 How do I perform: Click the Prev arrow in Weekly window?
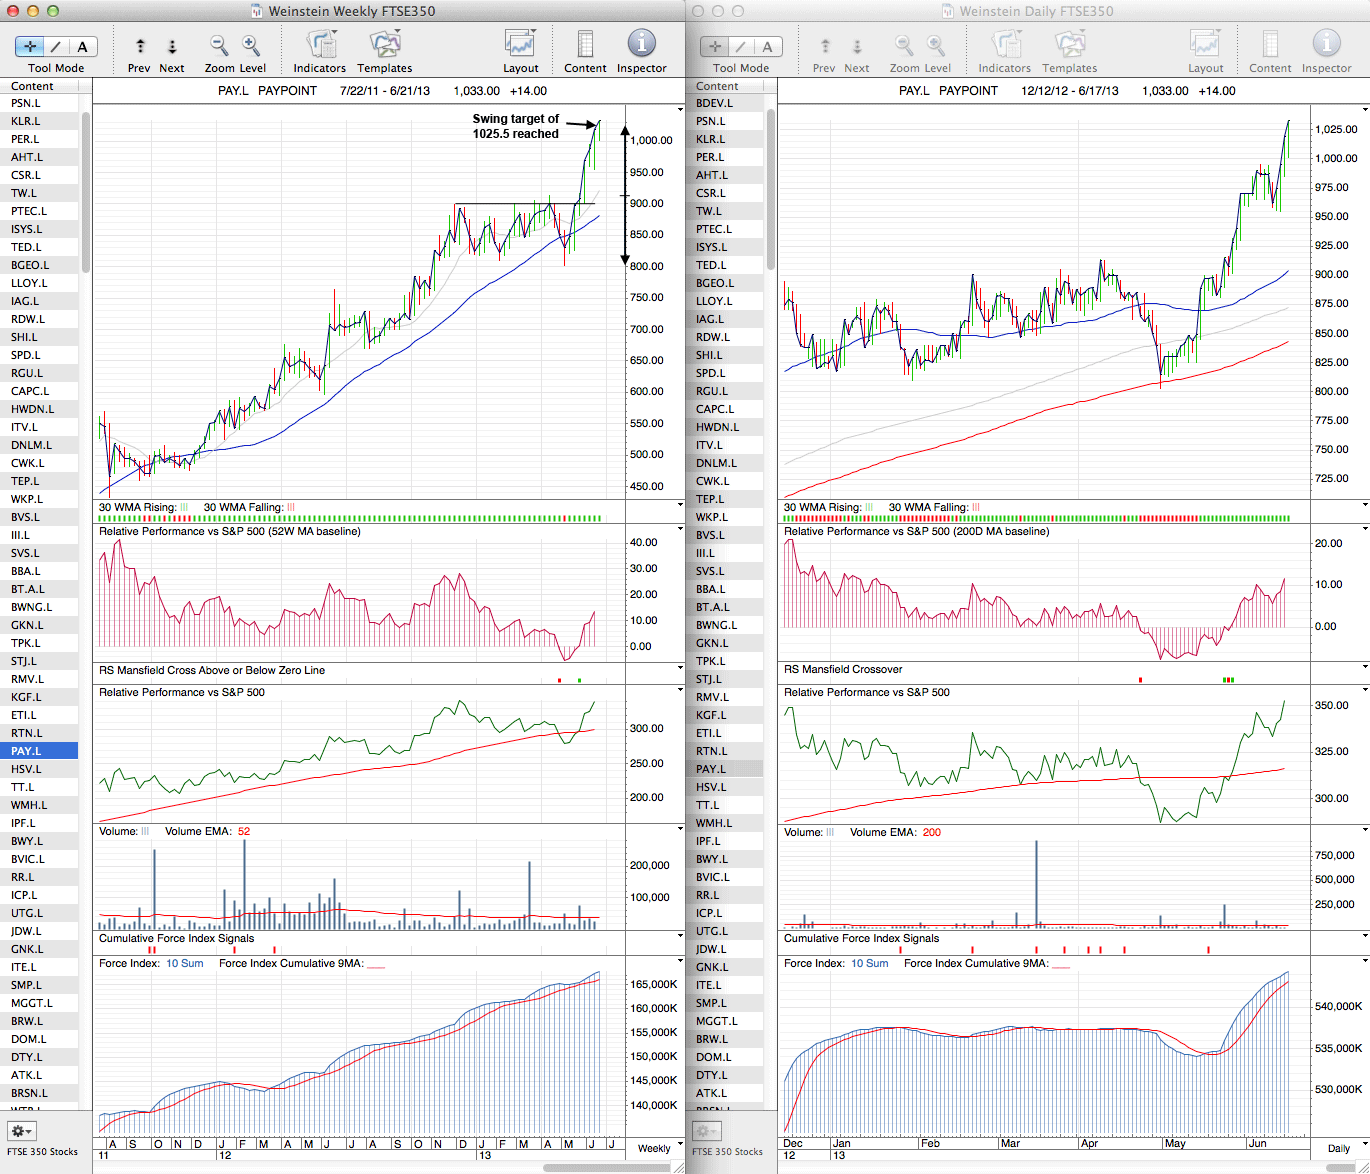tap(140, 46)
